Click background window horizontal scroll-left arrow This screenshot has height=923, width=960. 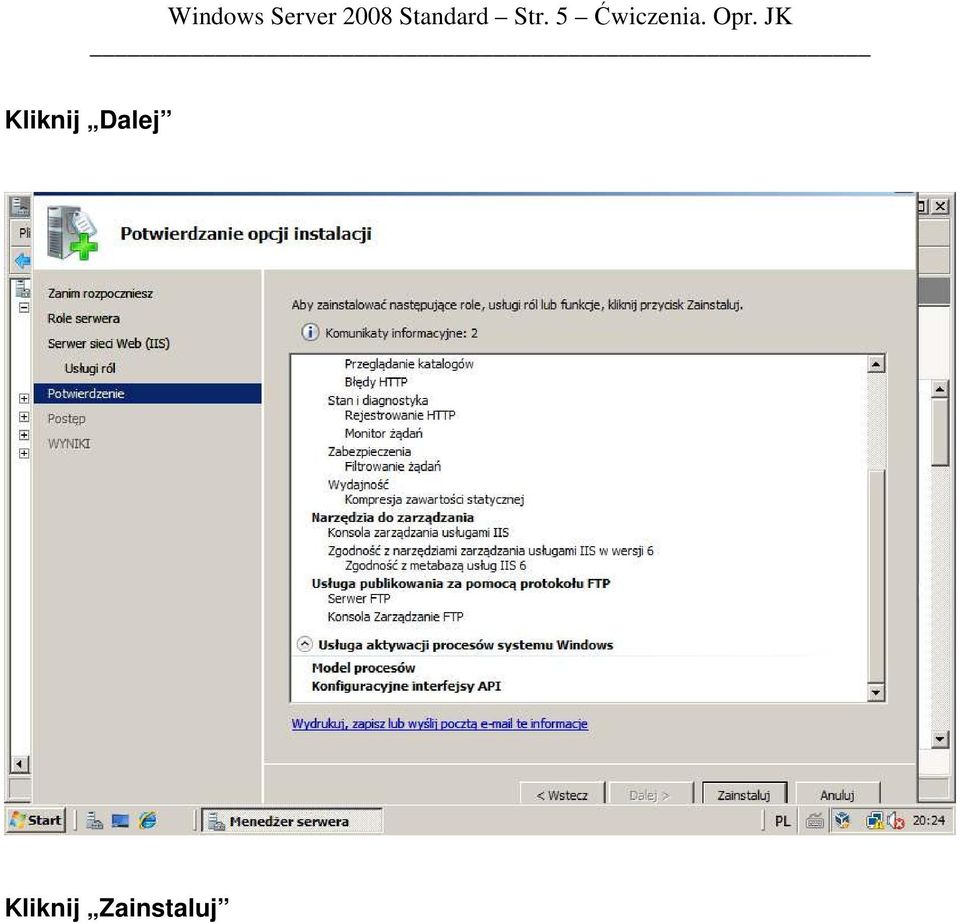point(20,764)
